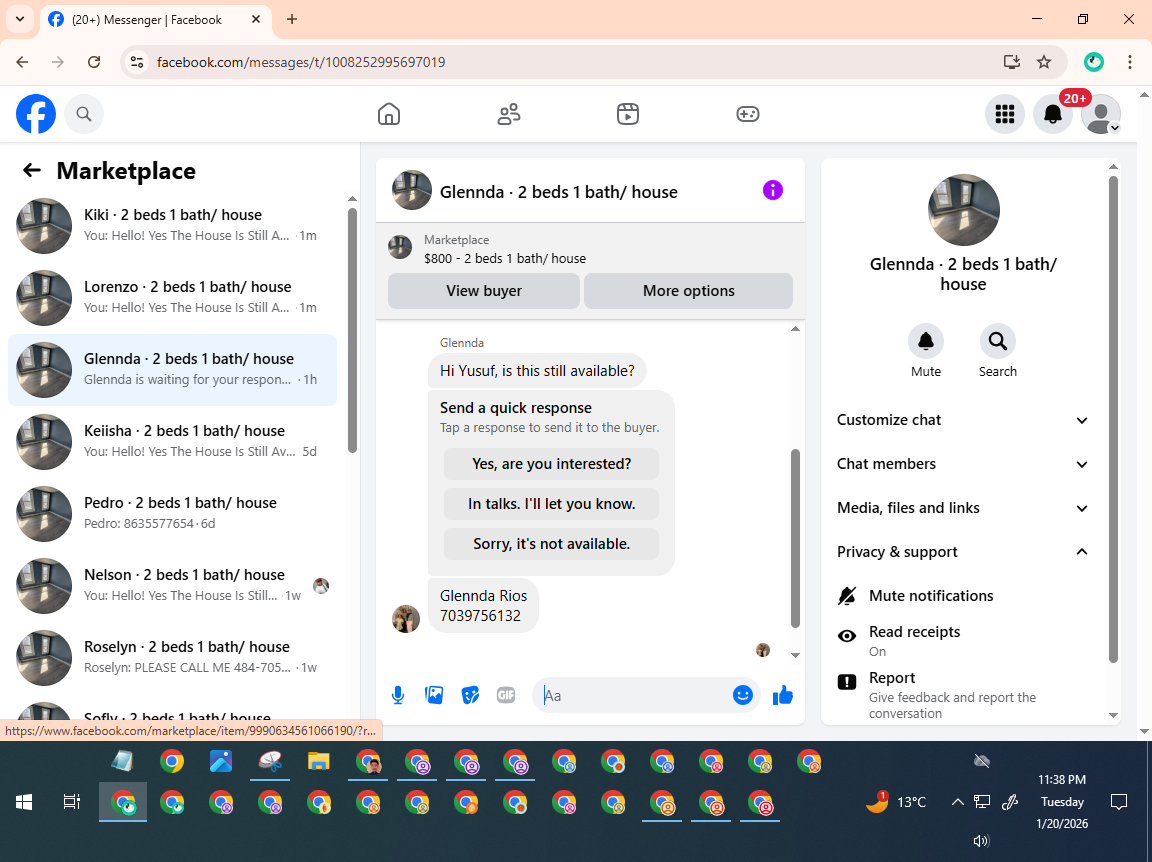The height and width of the screenshot is (862, 1152).
Task: Click the back arrow beside Marketplace
Action: [x=32, y=170]
